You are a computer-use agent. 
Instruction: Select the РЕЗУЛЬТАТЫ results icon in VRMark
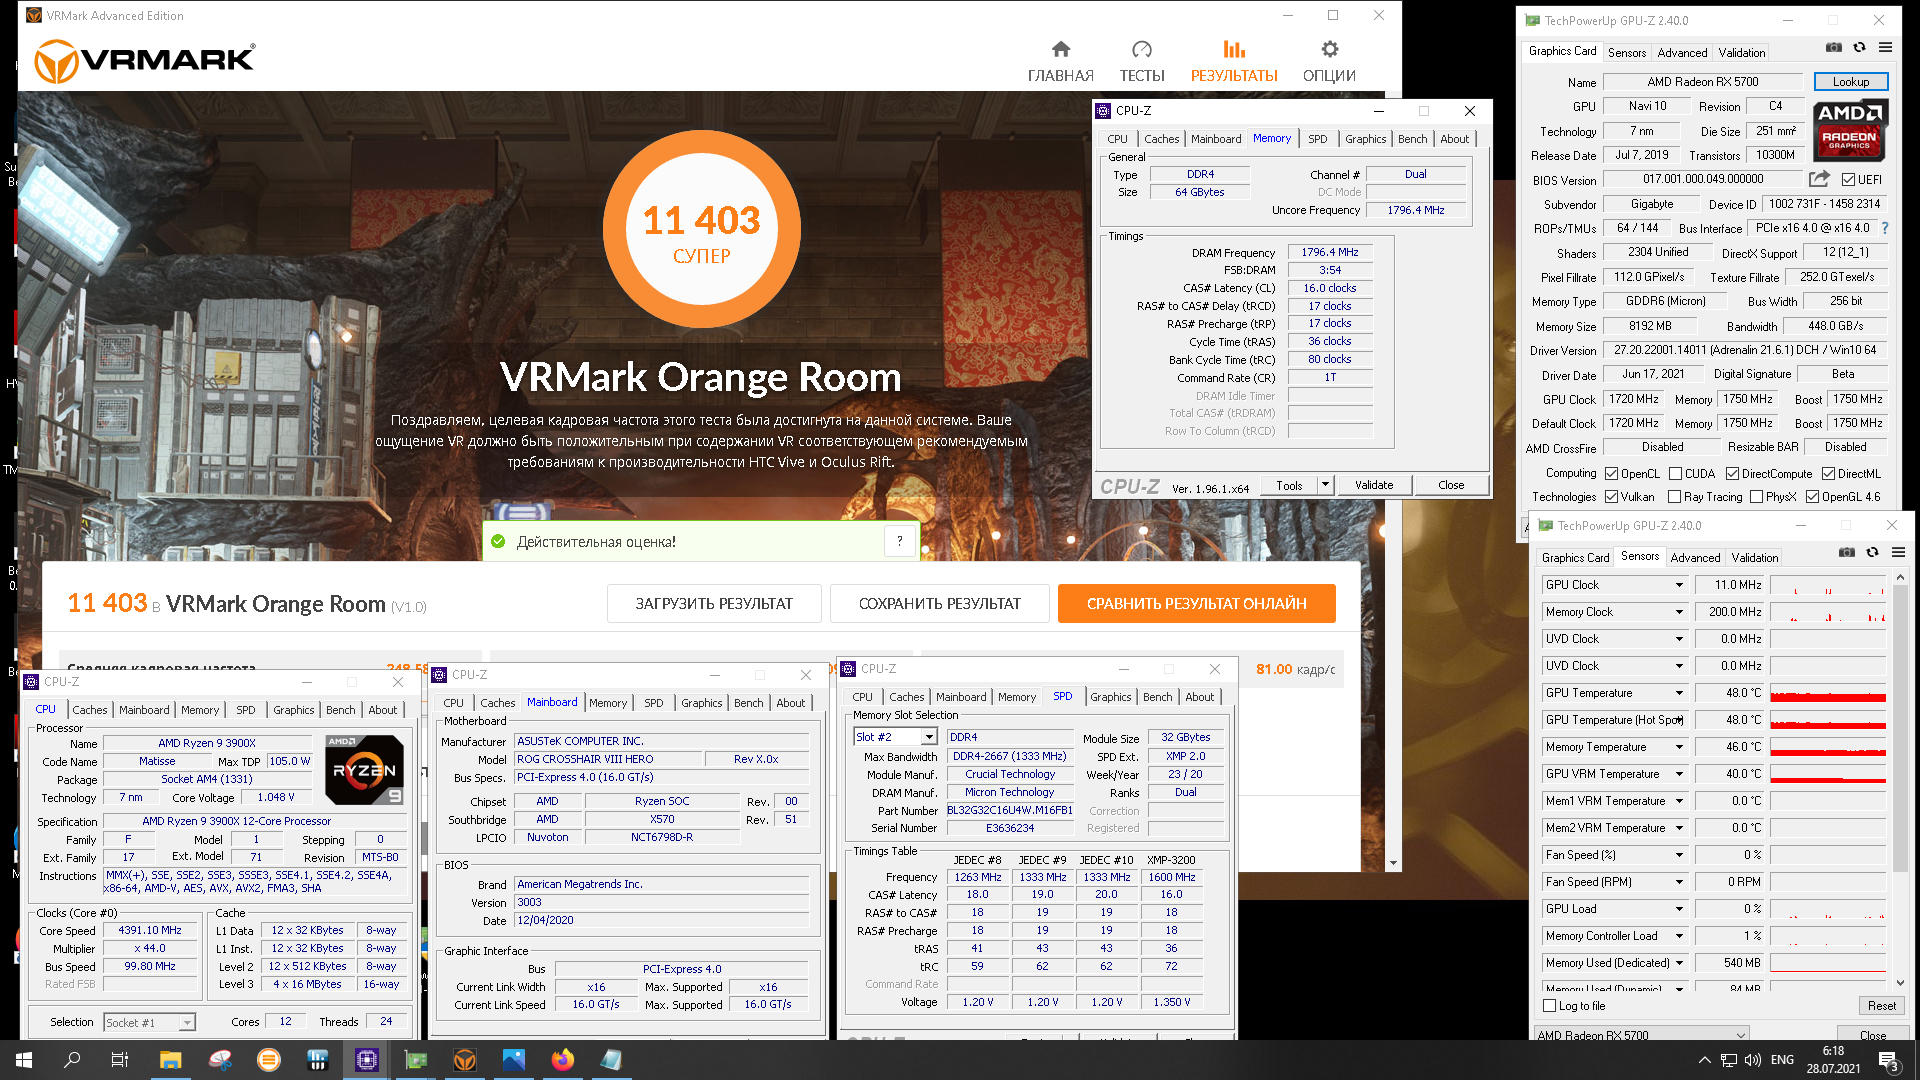(1234, 49)
